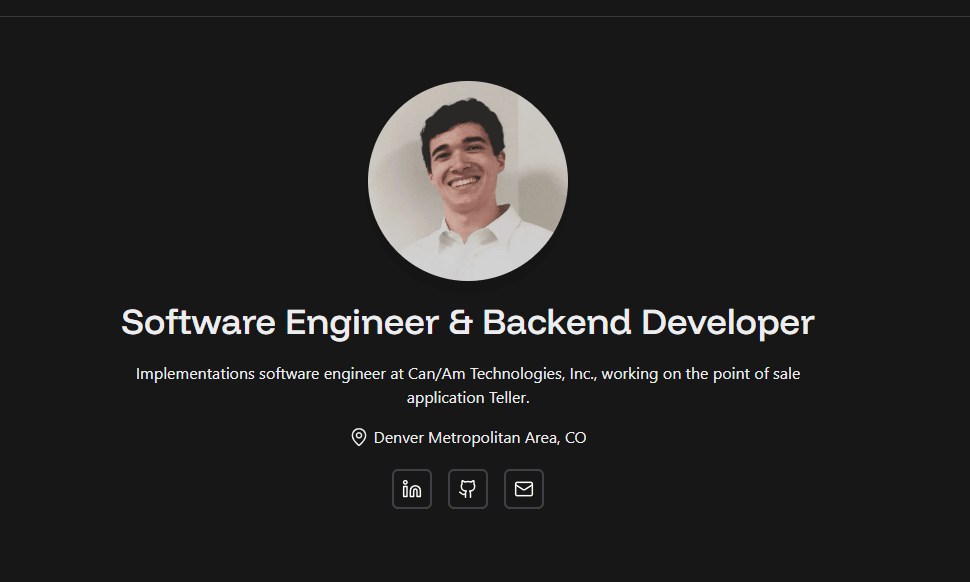Click the leftmost social button

(x=411, y=489)
